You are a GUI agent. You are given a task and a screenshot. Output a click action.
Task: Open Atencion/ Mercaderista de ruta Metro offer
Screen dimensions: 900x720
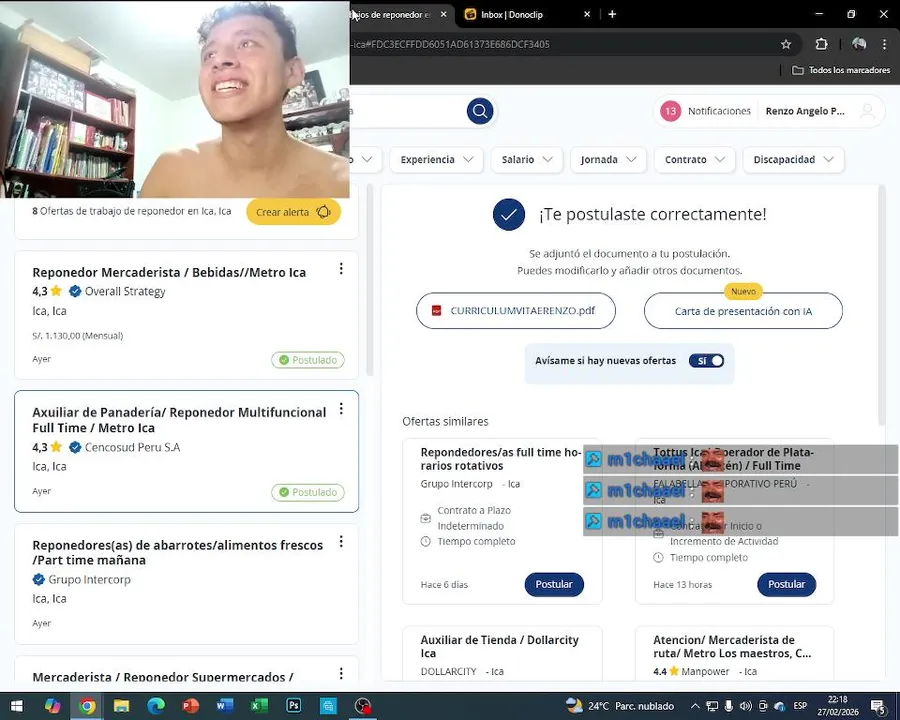732,647
